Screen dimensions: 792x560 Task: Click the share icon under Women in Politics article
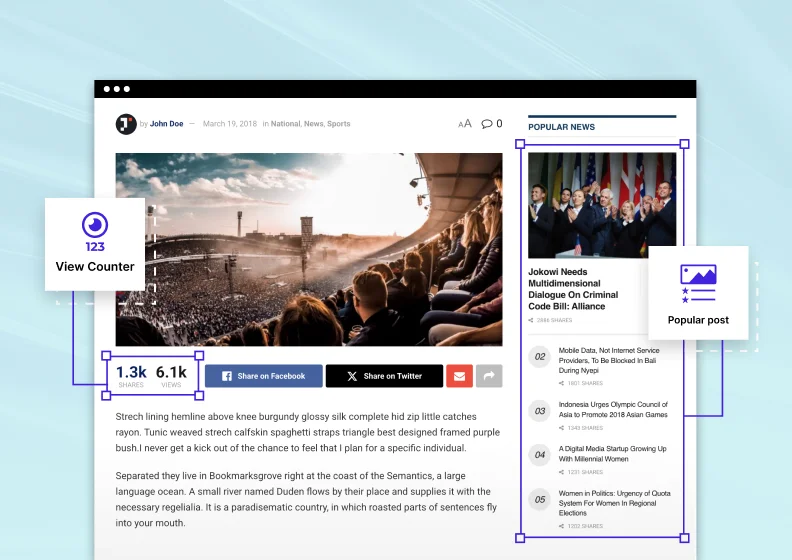point(561,526)
